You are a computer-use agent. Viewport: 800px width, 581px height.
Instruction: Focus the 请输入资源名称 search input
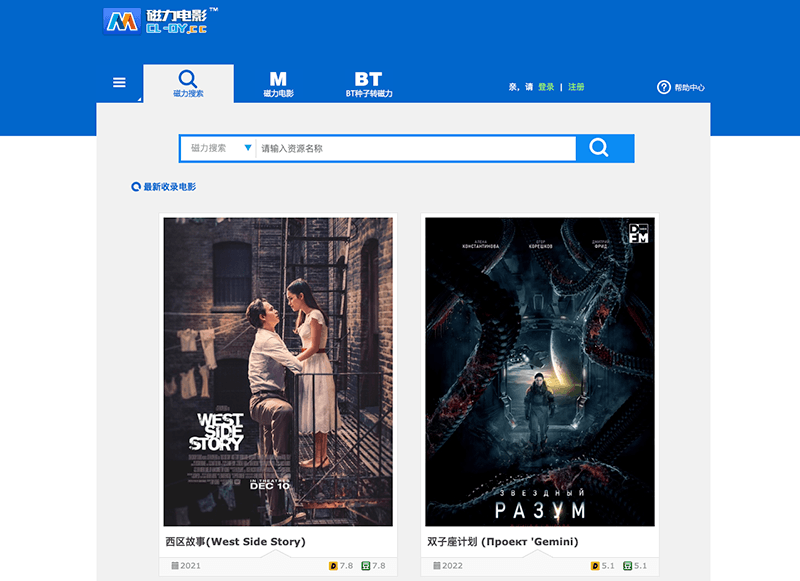point(416,148)
